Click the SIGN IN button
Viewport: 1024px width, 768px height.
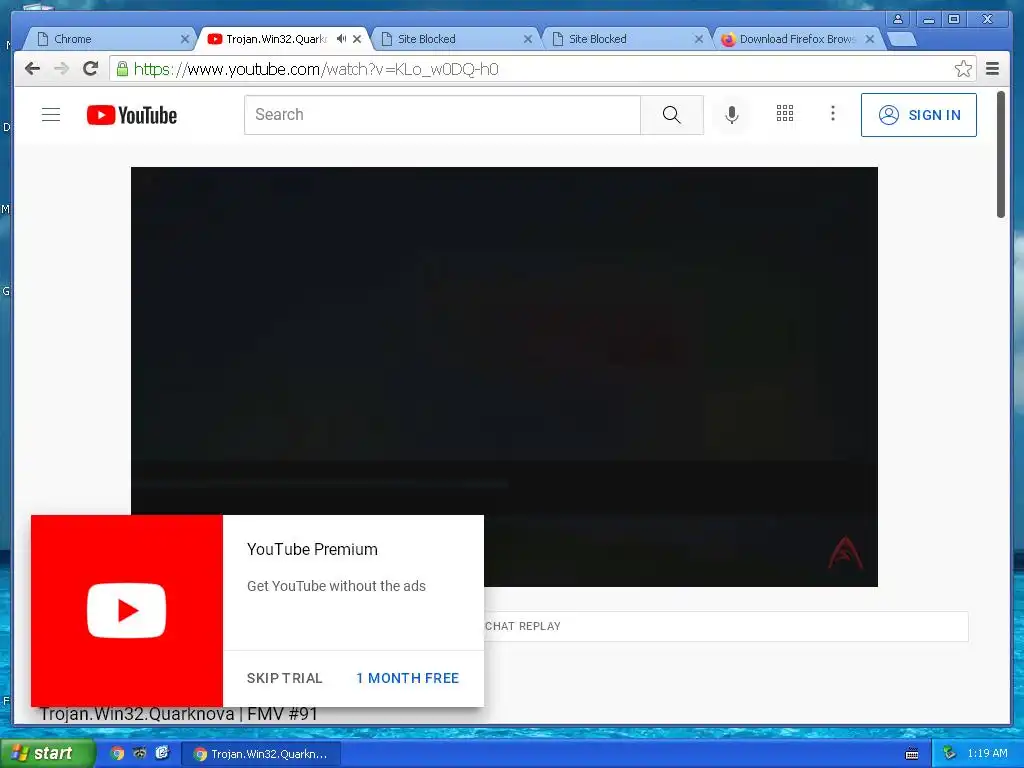pyautogui.click(x=918, y=115)
